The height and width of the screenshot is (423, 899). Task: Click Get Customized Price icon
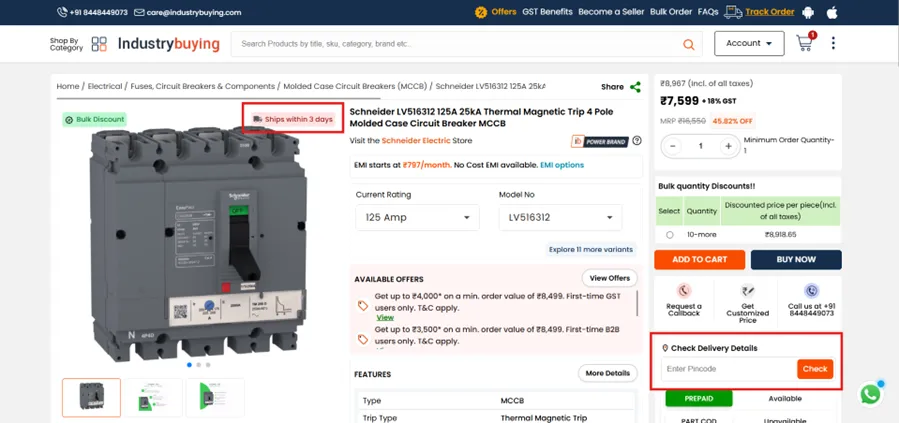(x=747, y=291)
